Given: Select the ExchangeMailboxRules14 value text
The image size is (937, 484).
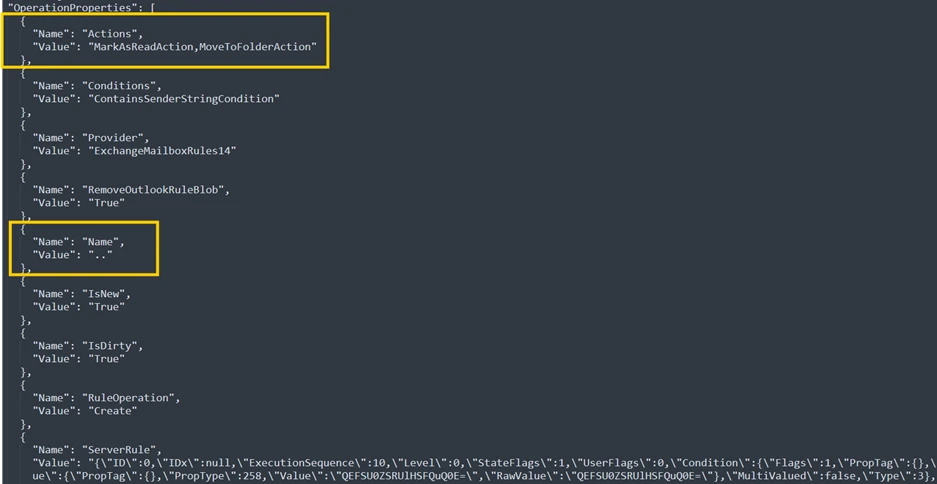Looking at the screenshot, I should [x=163, y=150].
